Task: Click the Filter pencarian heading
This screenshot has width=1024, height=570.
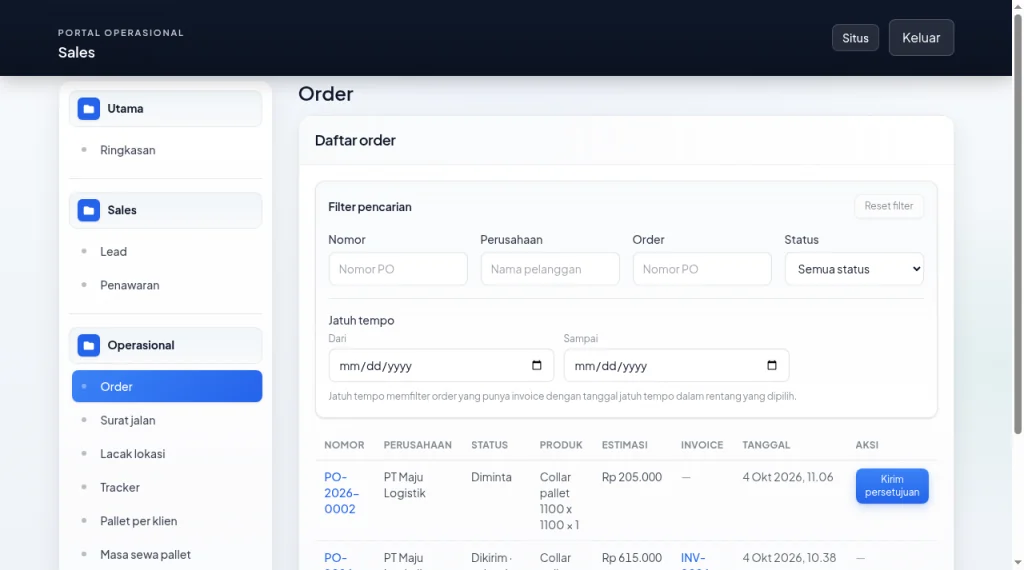Action: (x=370, y=207)
